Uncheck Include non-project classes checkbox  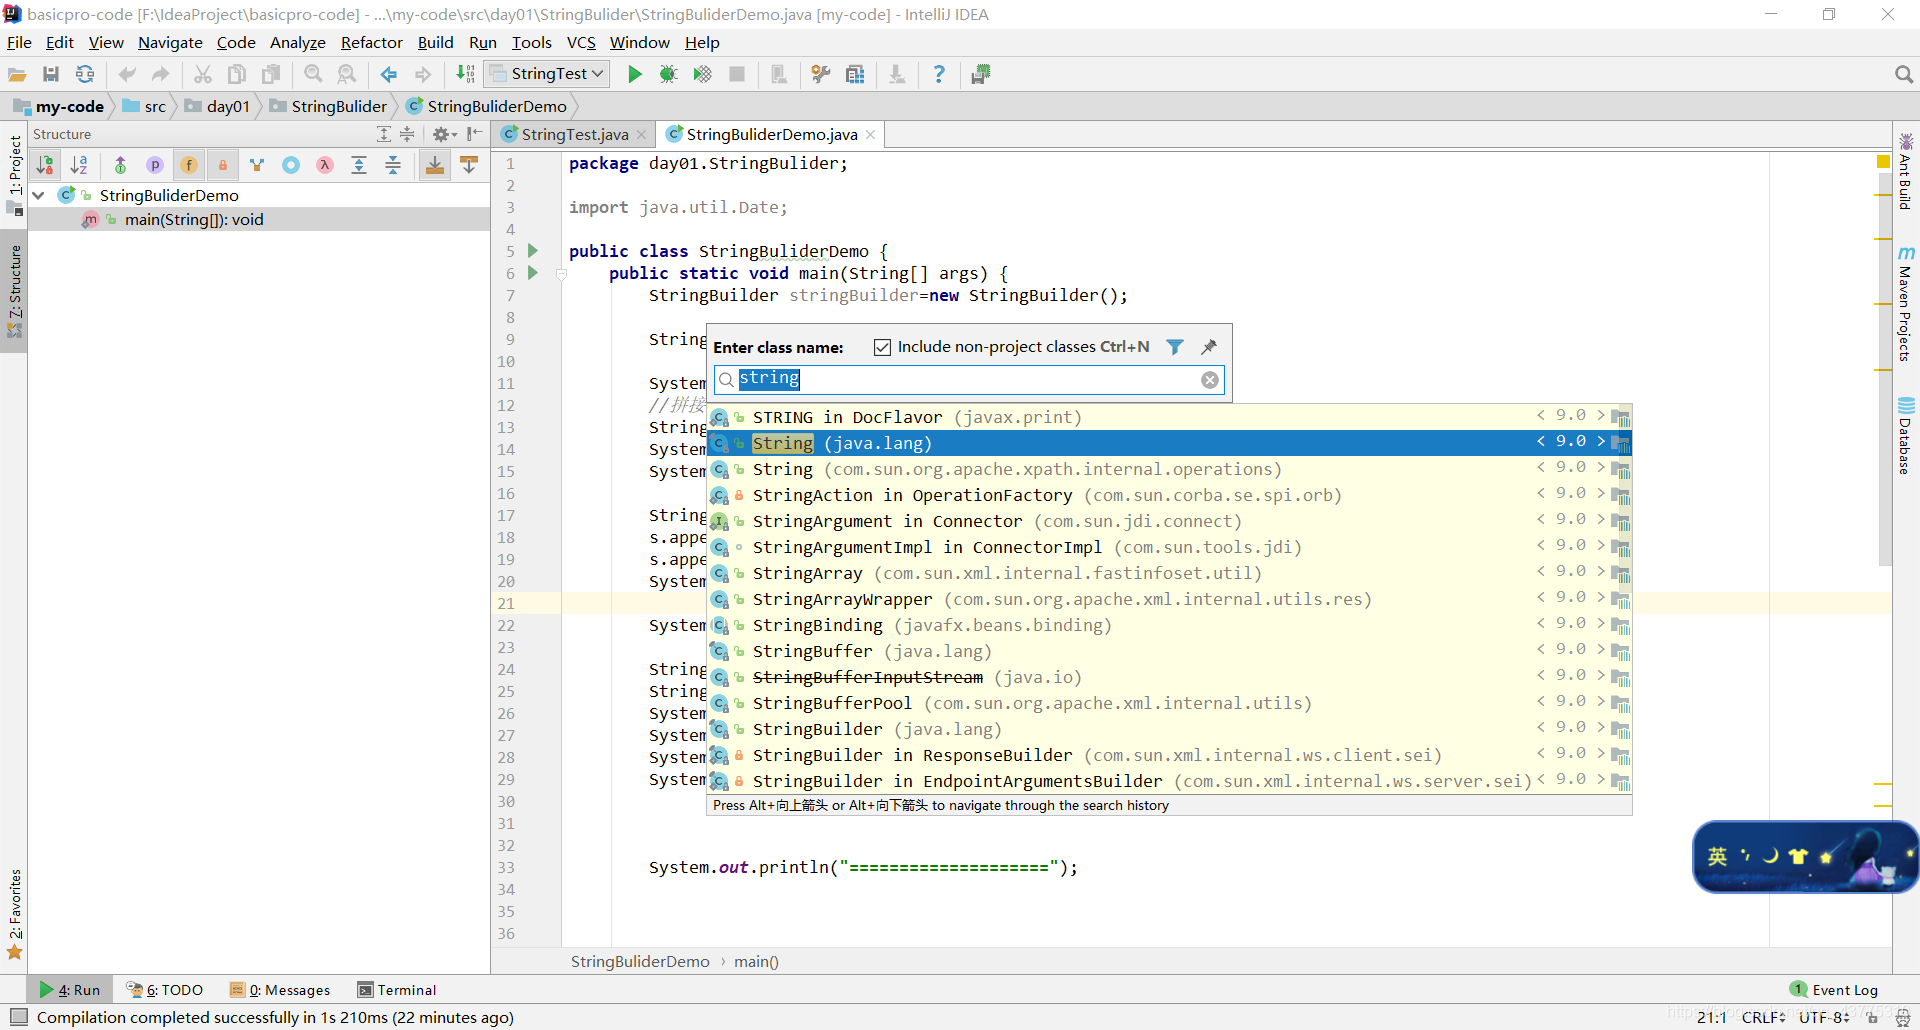pyautogui.click(x=882, y=347)
